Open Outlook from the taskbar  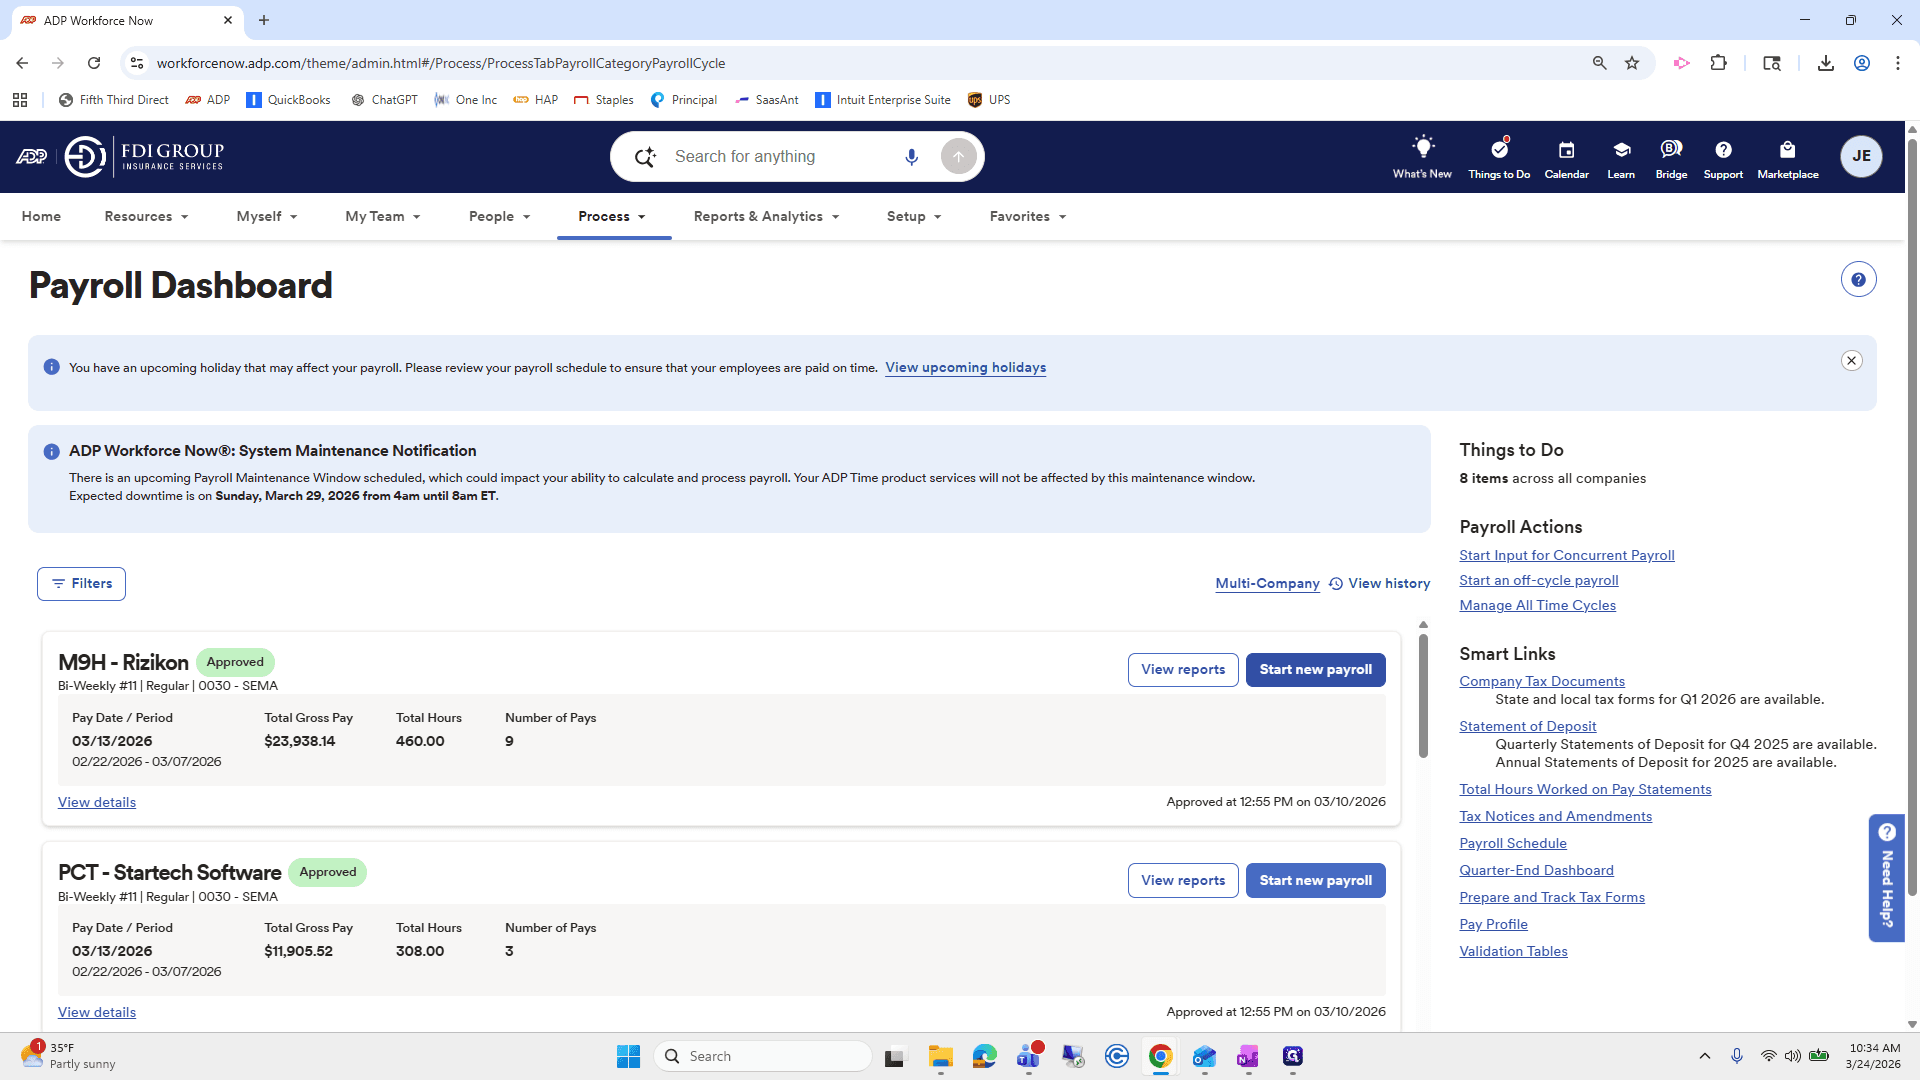click(1204, 1056)
